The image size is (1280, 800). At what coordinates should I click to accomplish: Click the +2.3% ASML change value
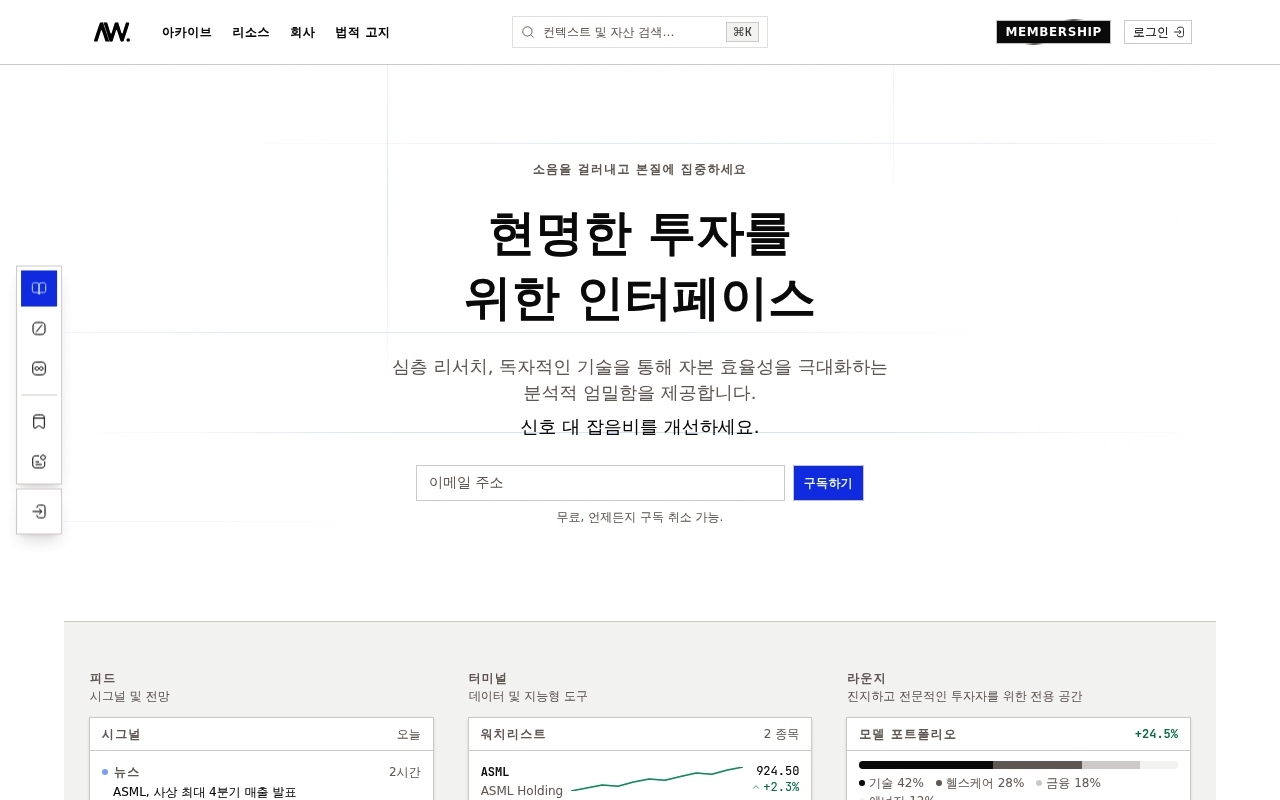776,787
